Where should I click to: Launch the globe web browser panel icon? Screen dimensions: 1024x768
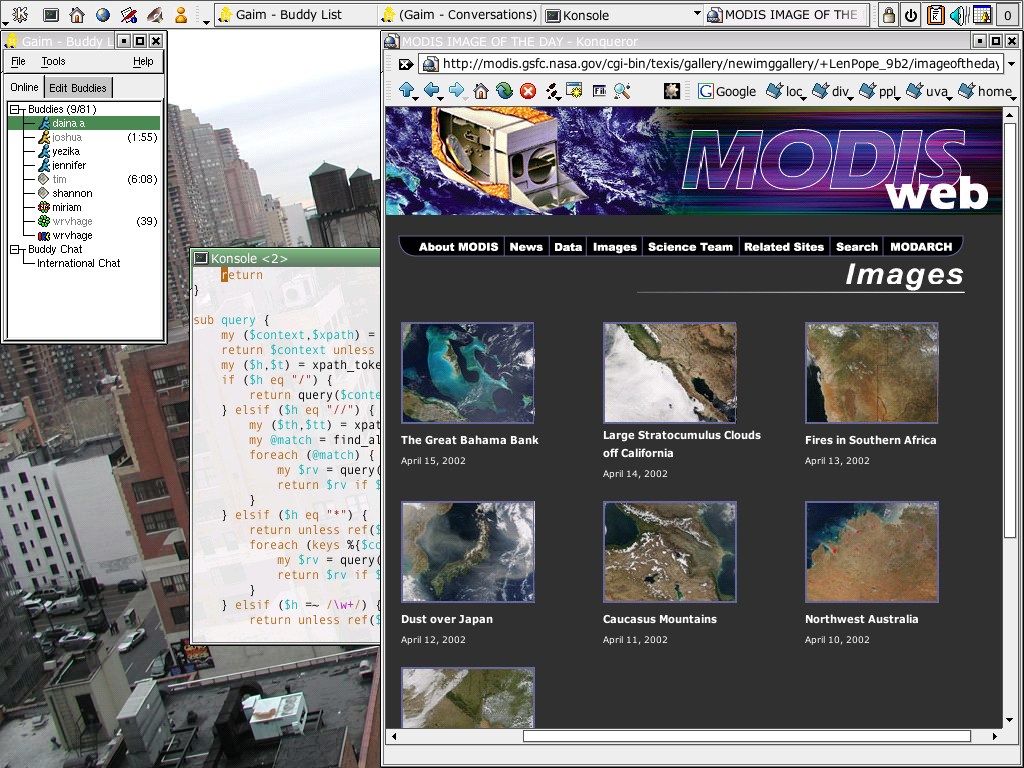(x=103, y=14)
